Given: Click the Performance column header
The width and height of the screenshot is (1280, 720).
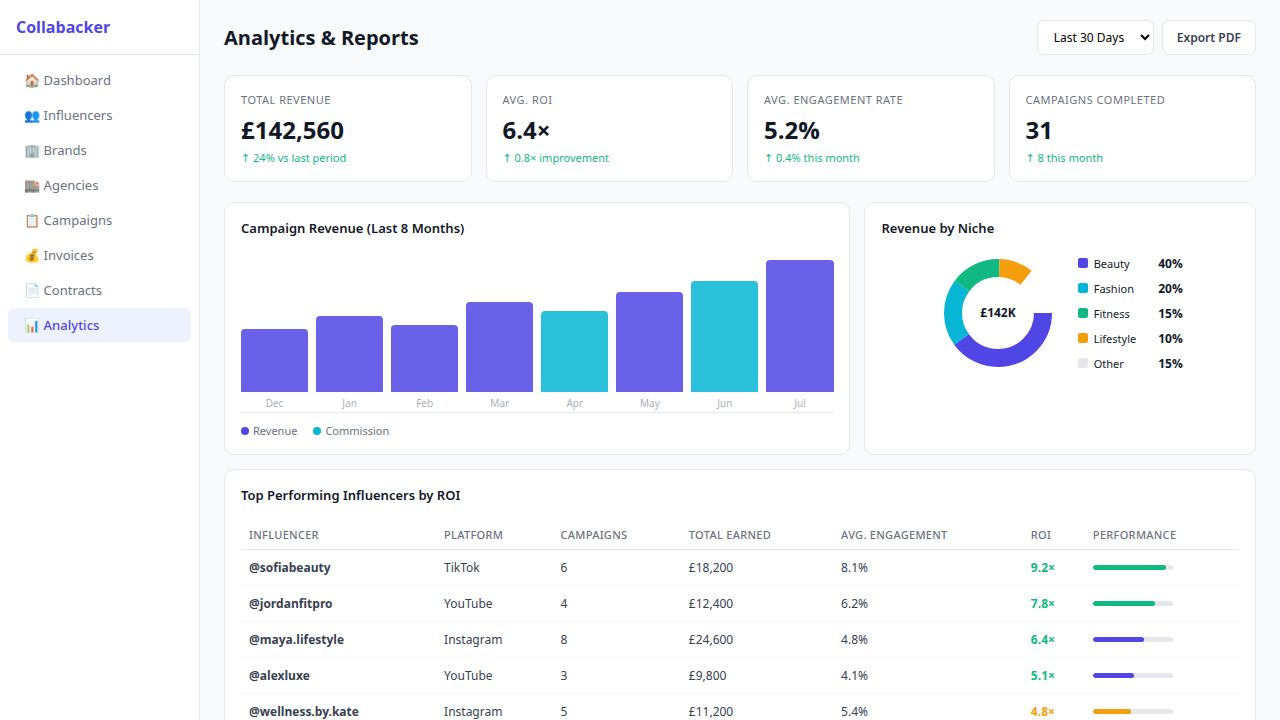Looking at the screenshot, I should click(1134, 535).
